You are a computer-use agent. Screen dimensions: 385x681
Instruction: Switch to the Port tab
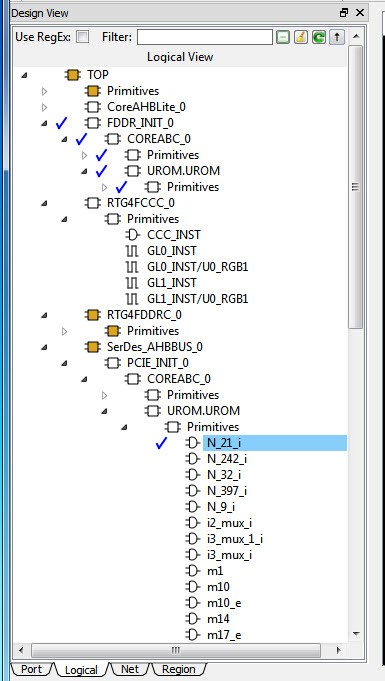[x=31, y=669]
